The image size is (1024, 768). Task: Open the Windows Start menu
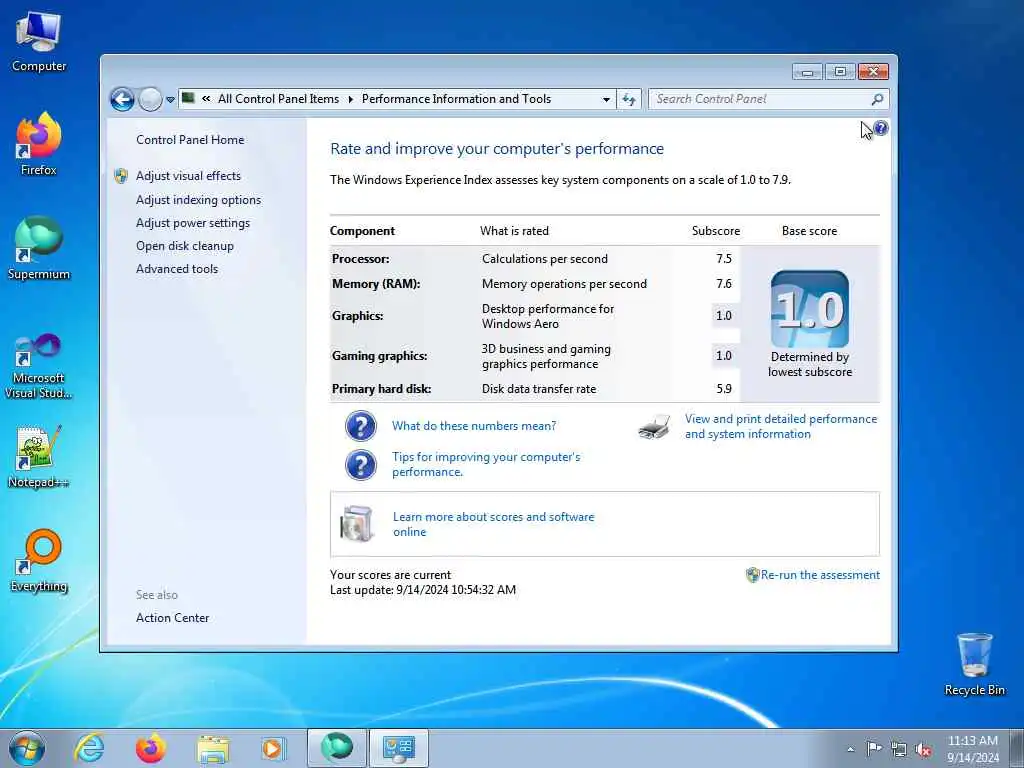click(27, 748)
